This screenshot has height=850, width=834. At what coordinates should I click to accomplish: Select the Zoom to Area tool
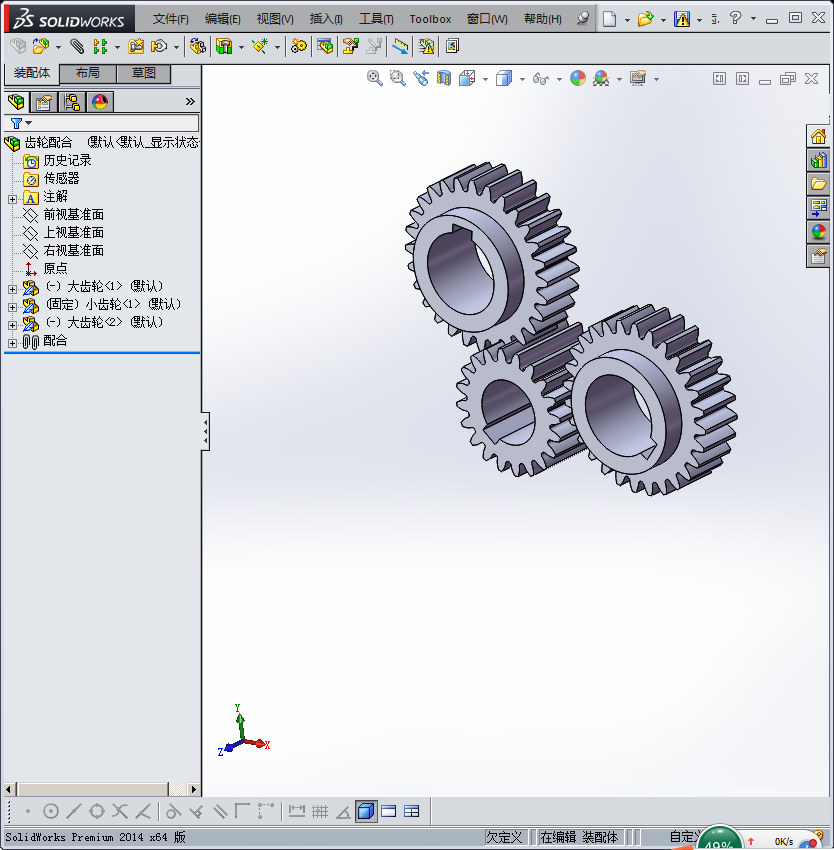[x=398, y=77]
